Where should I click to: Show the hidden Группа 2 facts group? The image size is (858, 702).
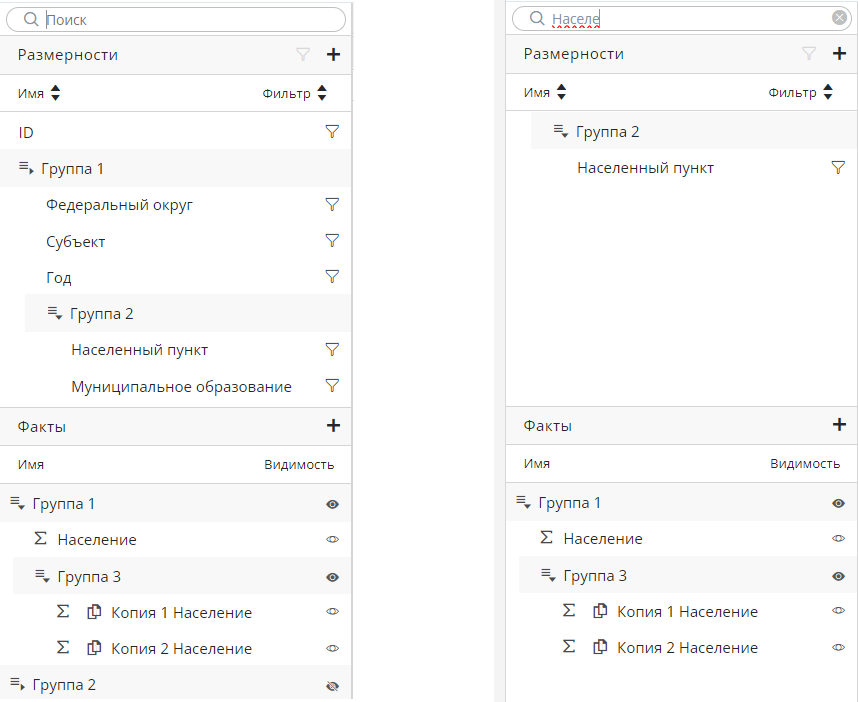click(x=333, y=685)
